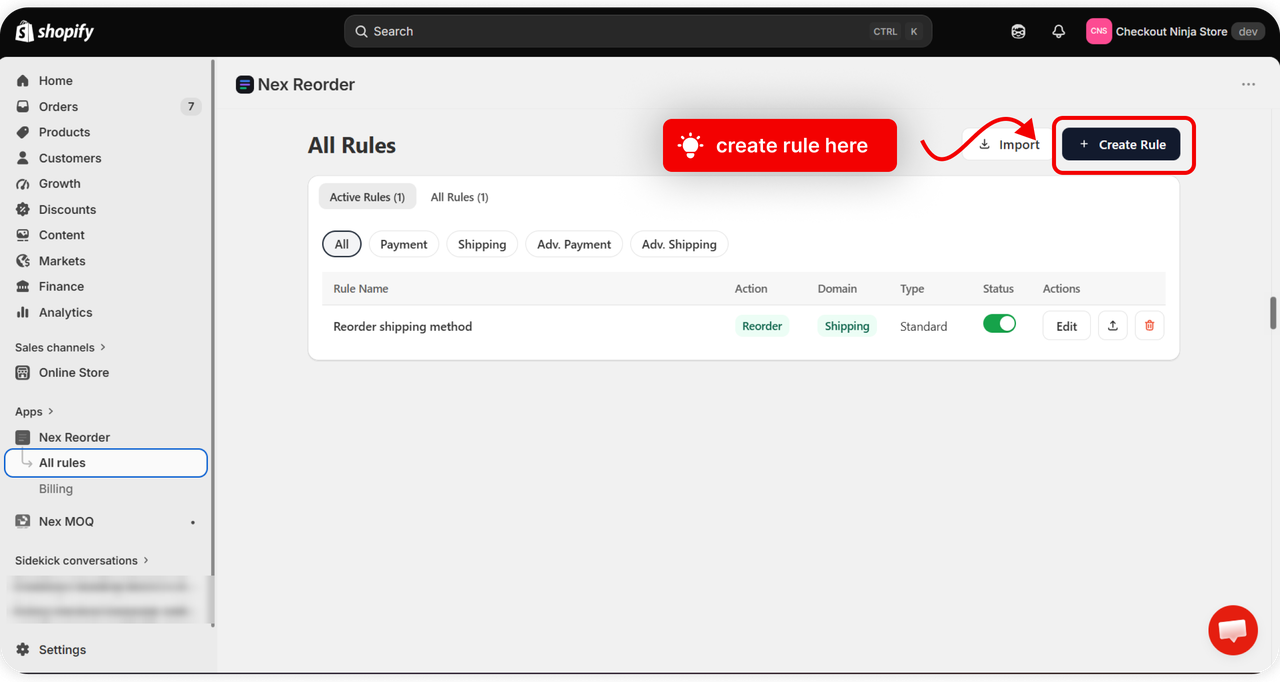The image size is (1280, 682).
Task: Edit the Reorder shipping method rule
Action: [1067, 326]
